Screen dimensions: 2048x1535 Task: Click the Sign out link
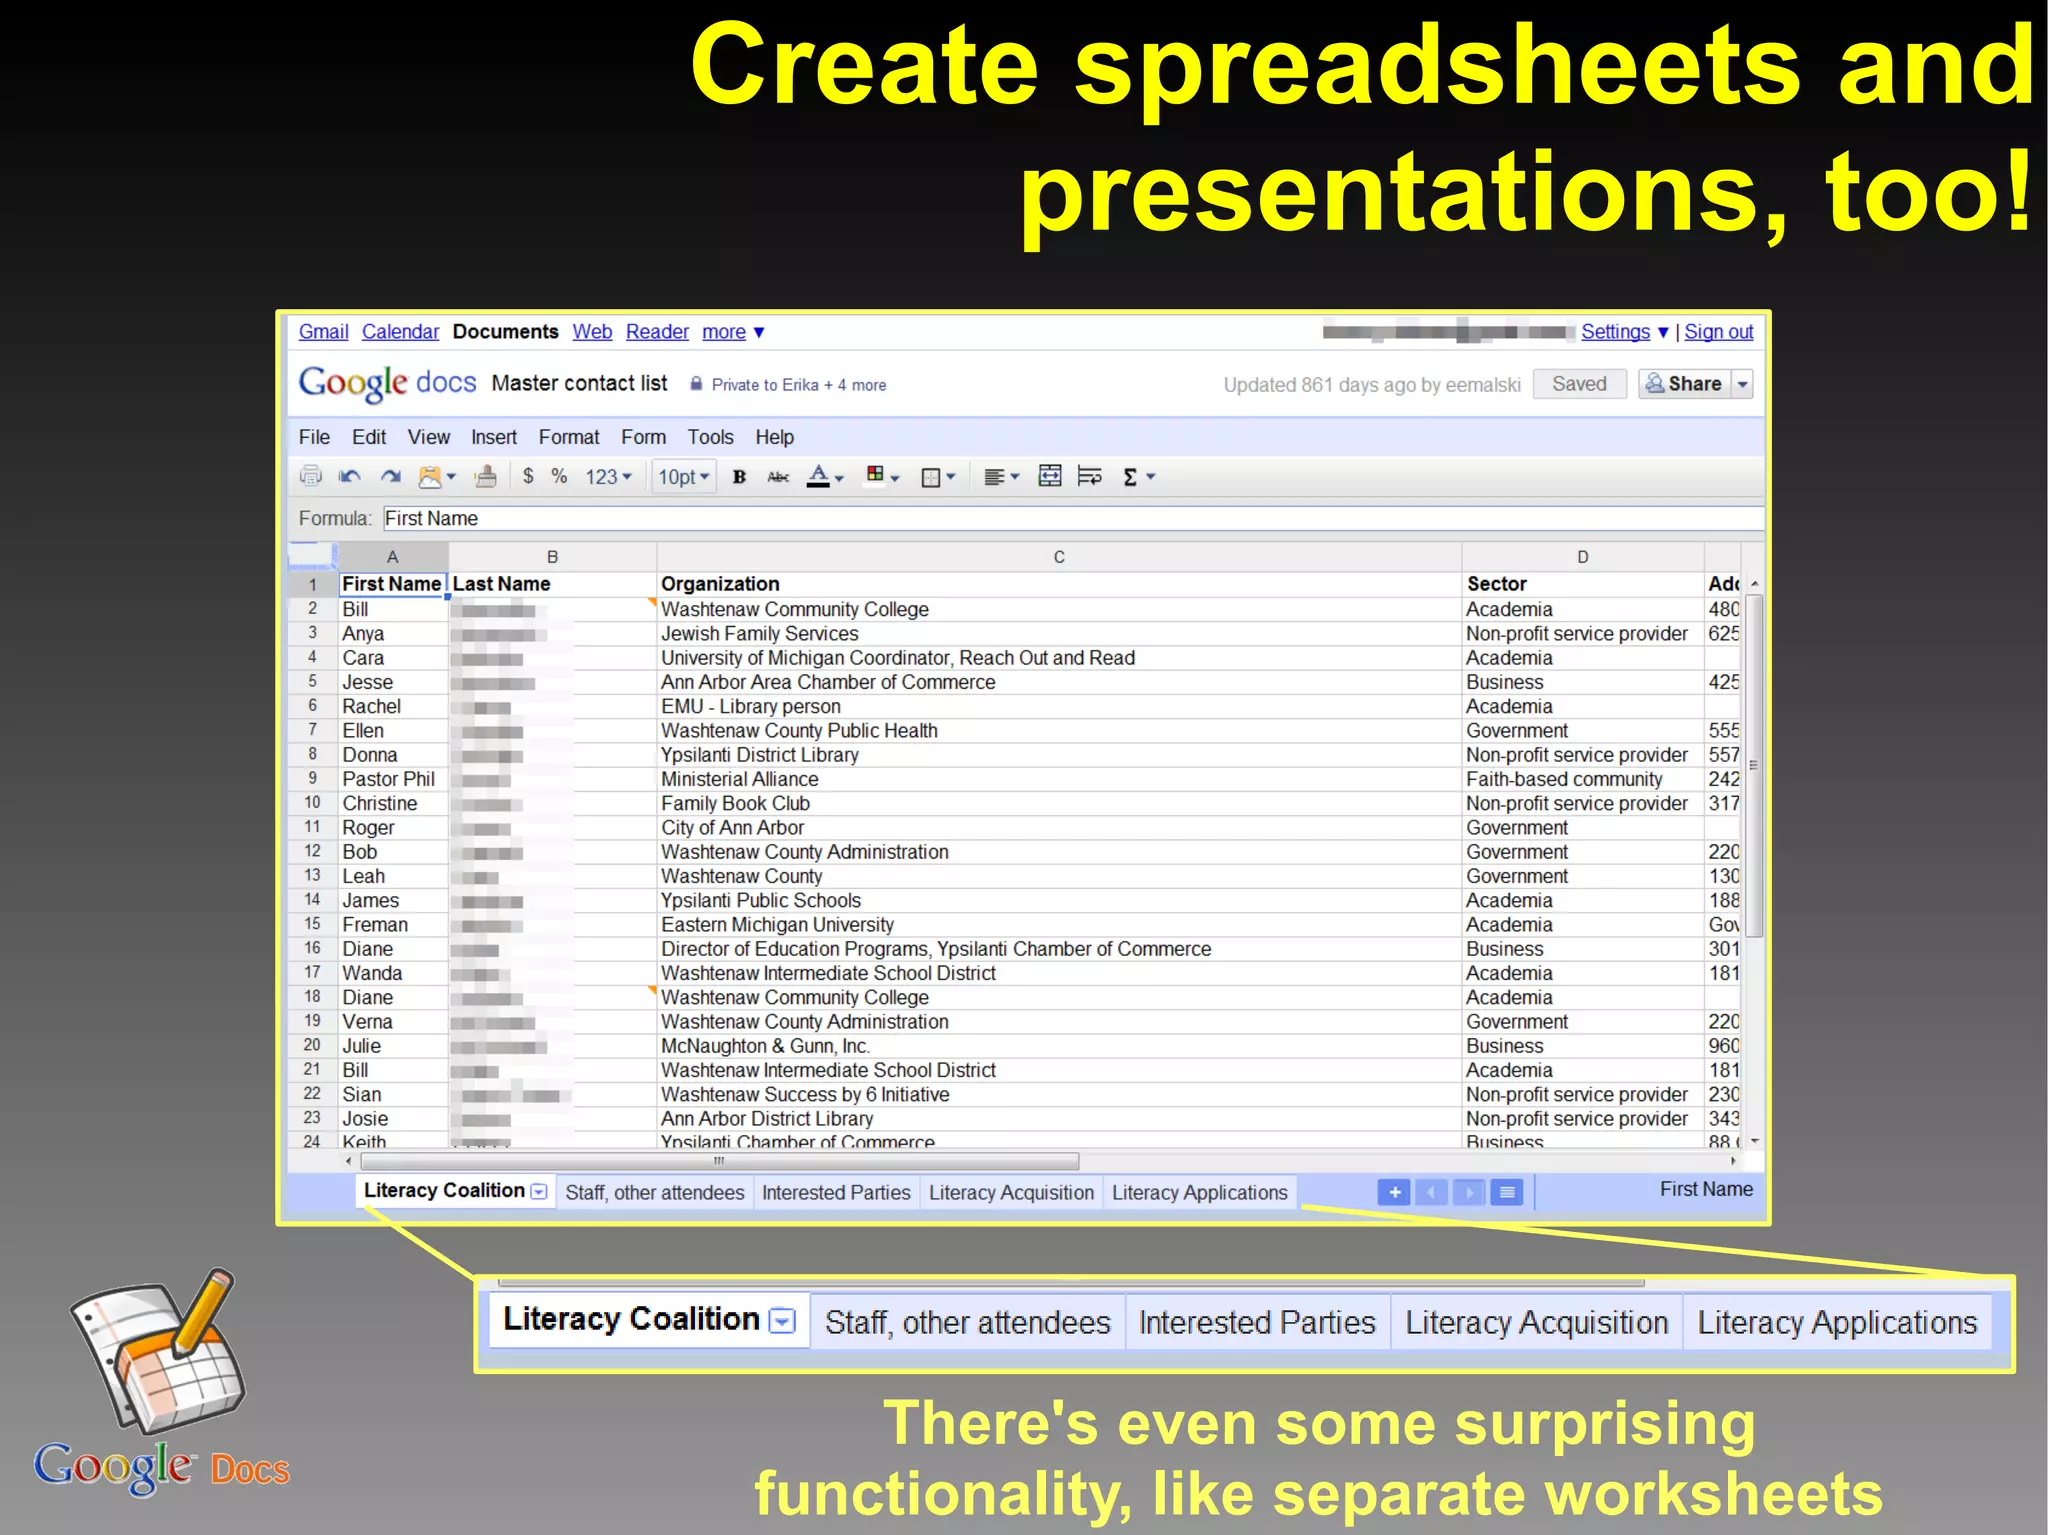point(1719,332)
